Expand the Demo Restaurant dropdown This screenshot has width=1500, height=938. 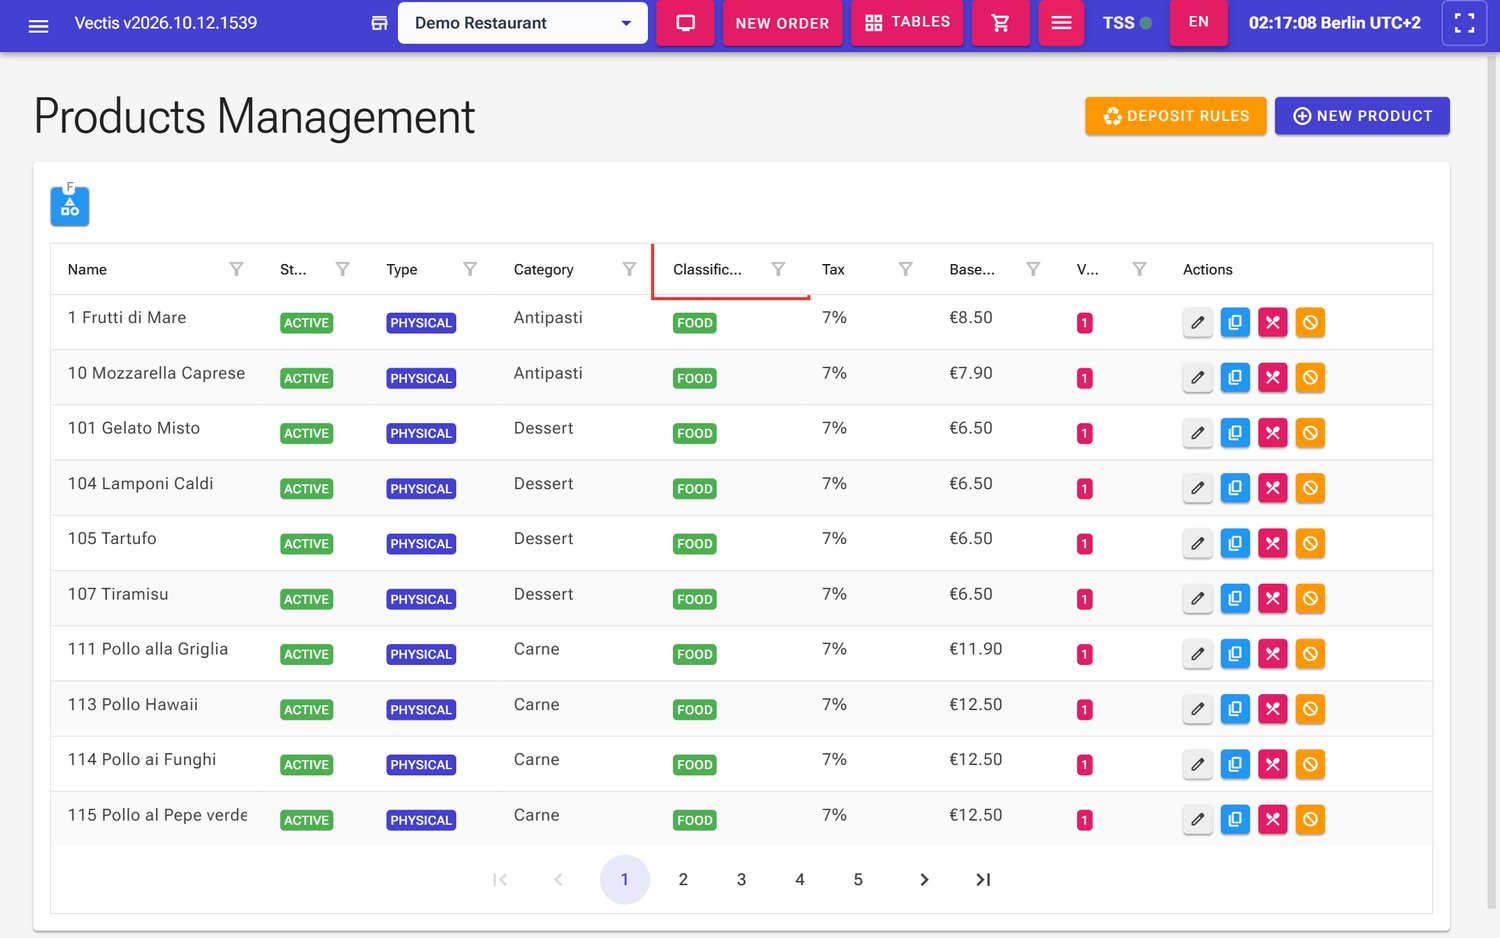(522, 23)
